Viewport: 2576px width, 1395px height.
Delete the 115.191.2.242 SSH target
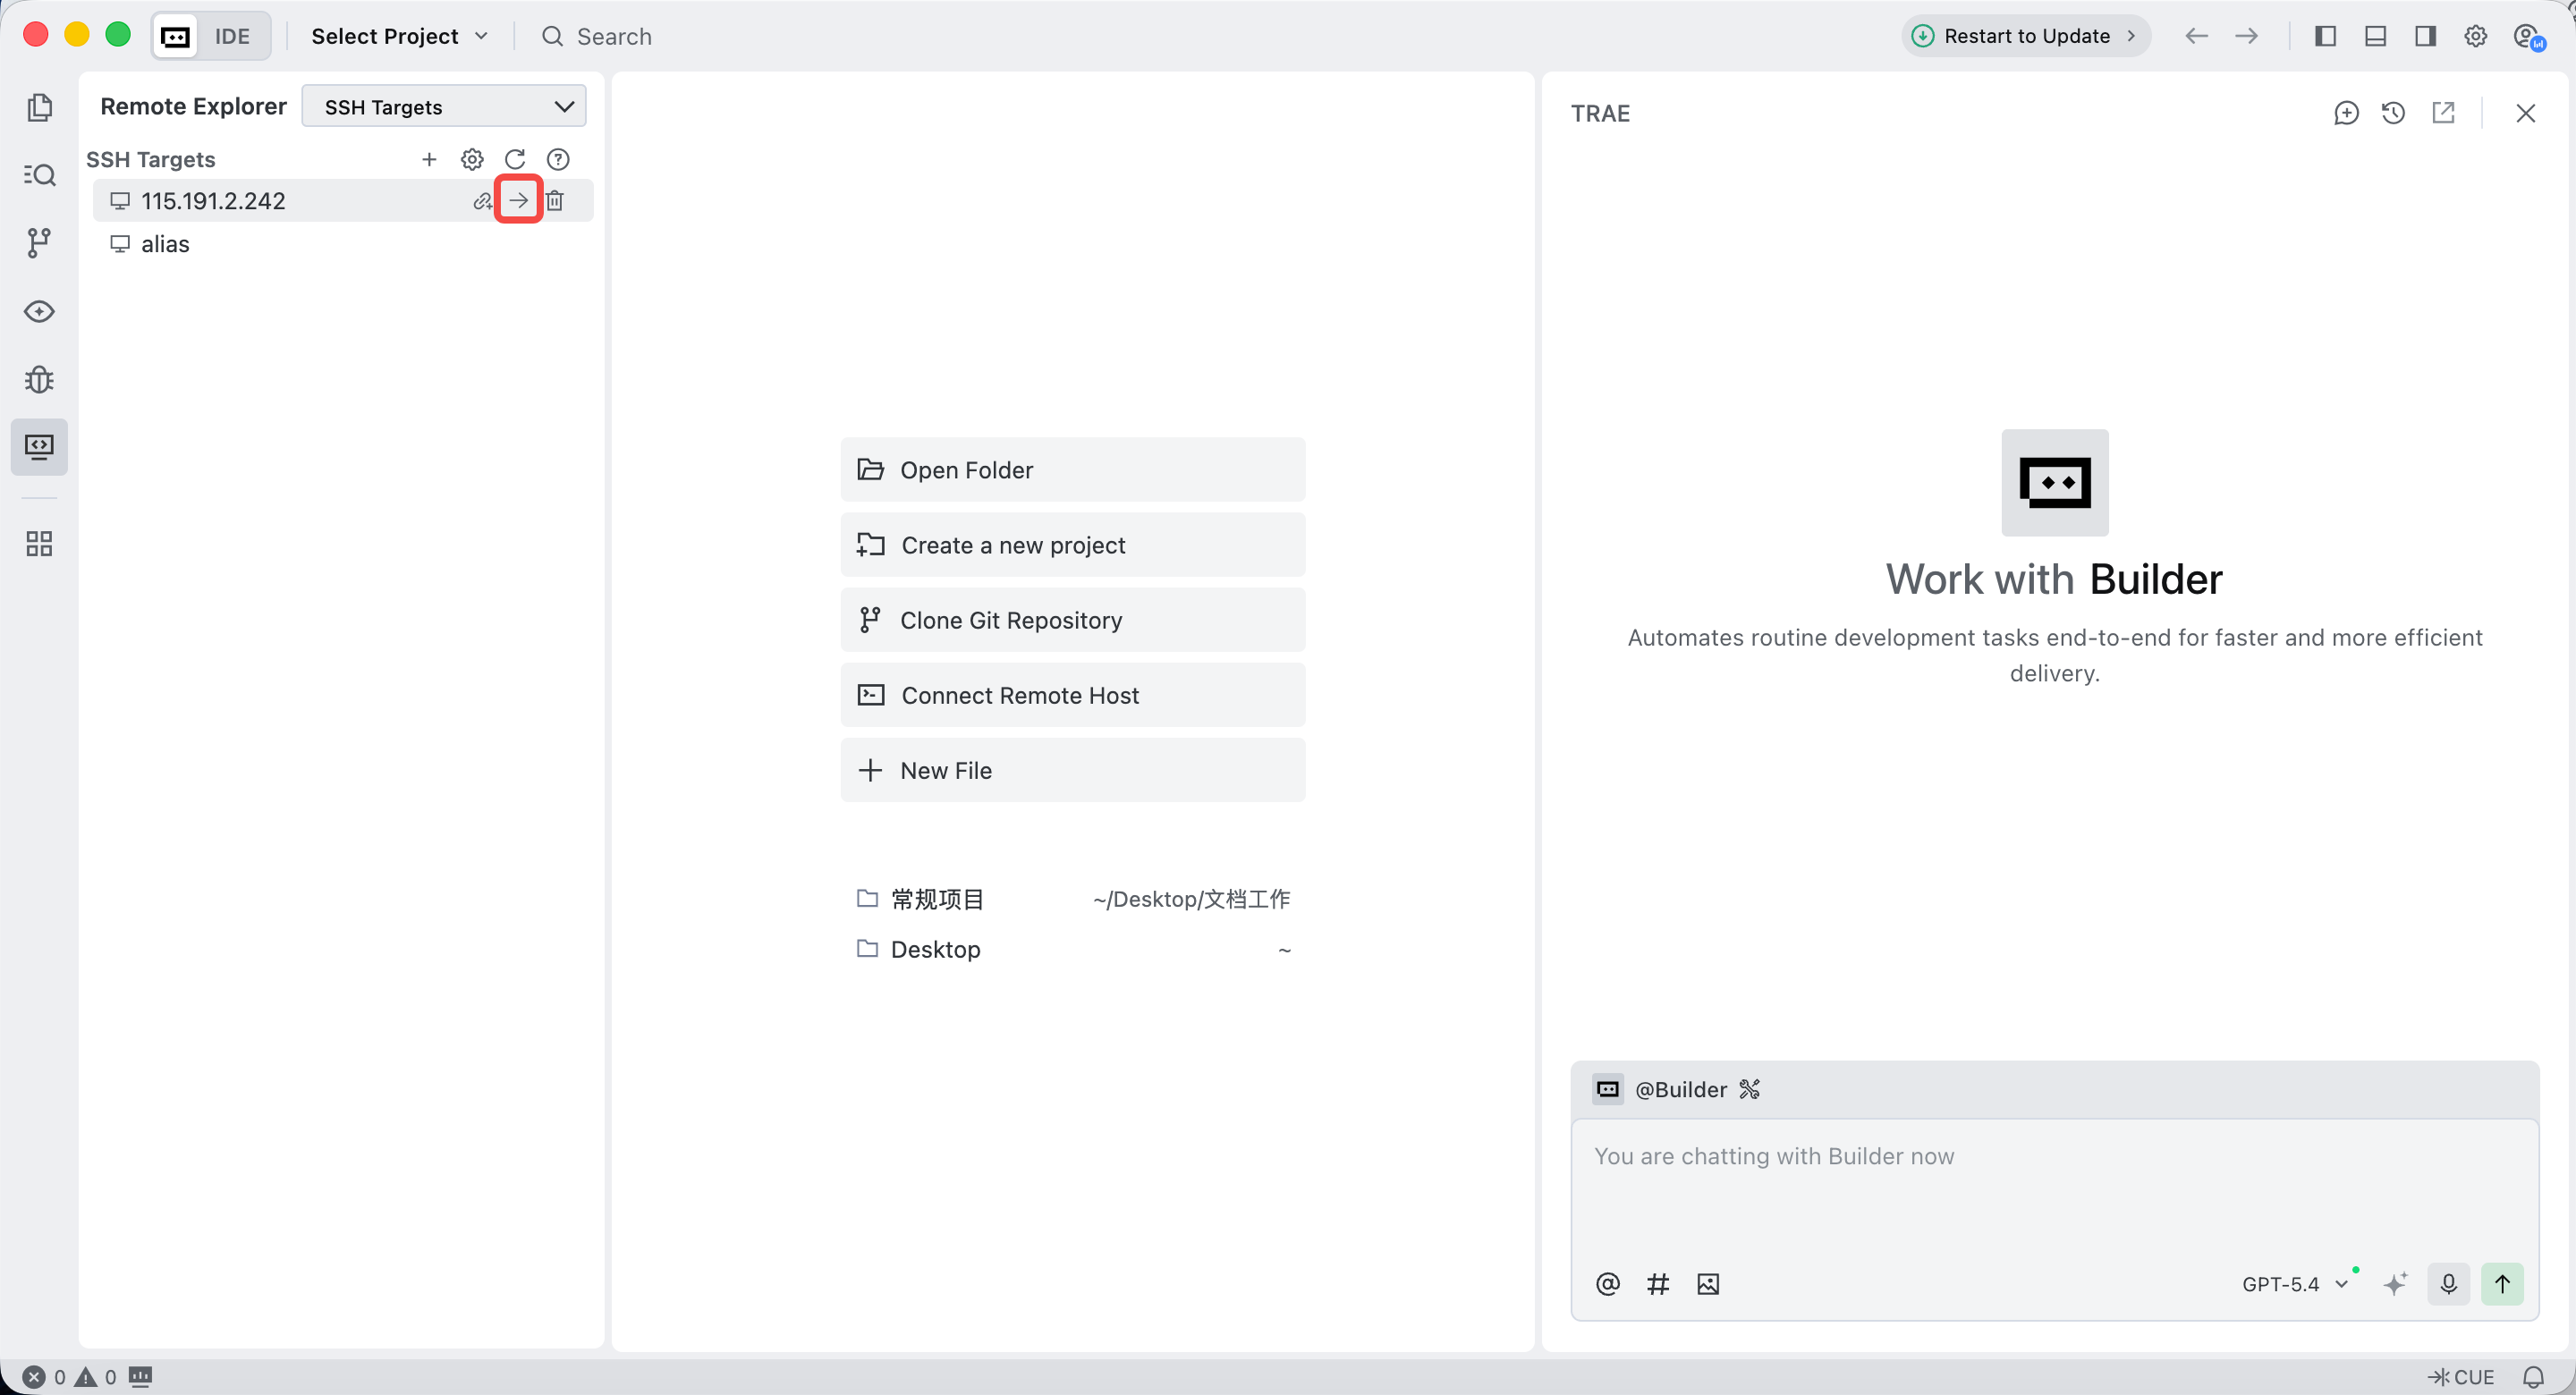[x=555, y=201]
